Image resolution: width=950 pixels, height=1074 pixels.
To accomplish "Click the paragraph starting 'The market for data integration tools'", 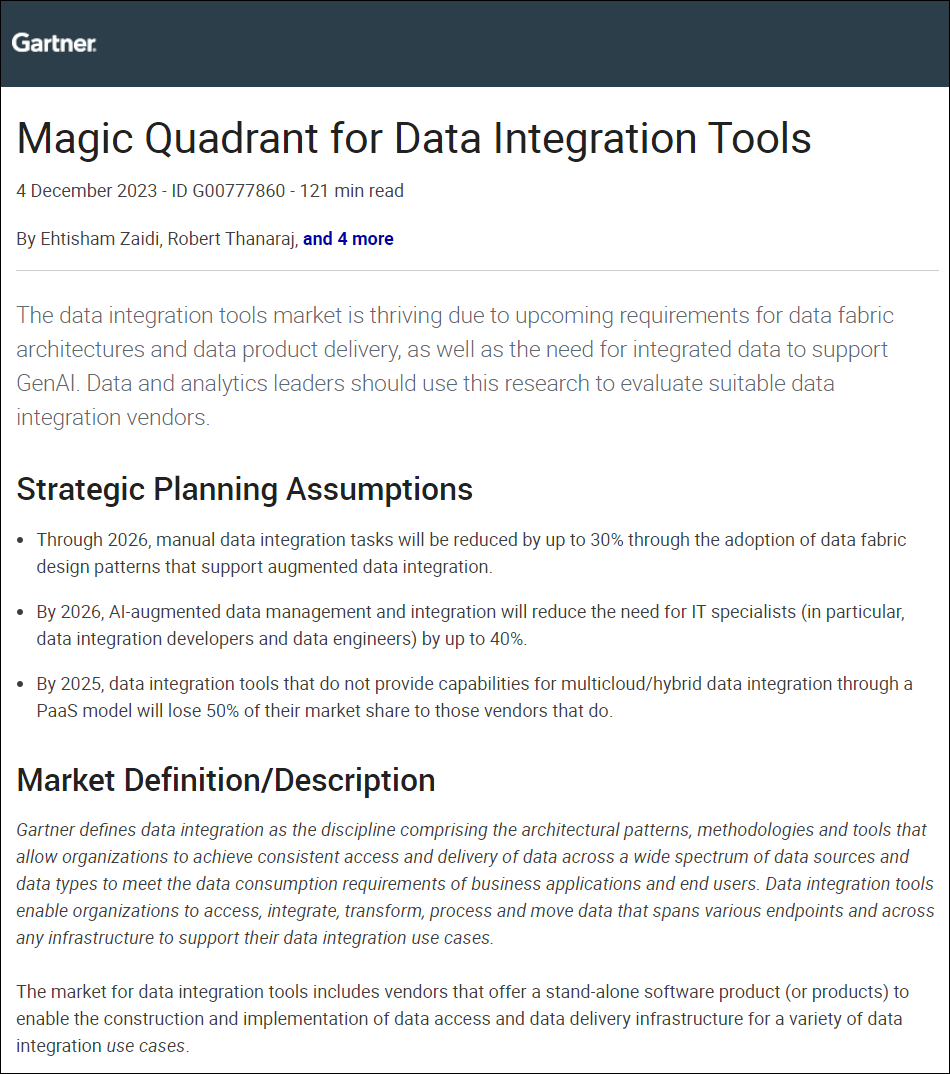I will tap(460, 1018).
